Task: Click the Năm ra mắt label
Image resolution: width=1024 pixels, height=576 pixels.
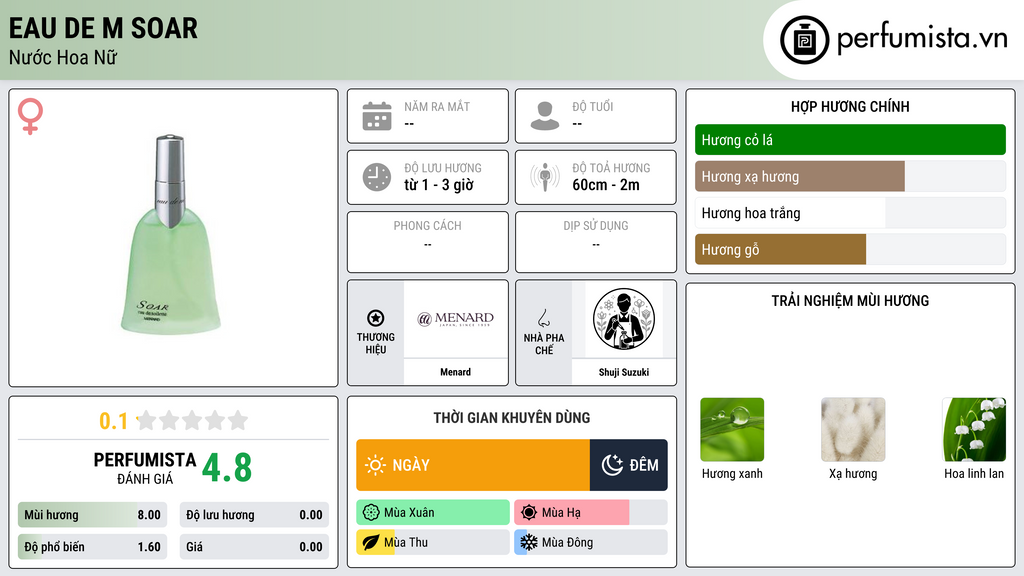Action: click(437, 106)
